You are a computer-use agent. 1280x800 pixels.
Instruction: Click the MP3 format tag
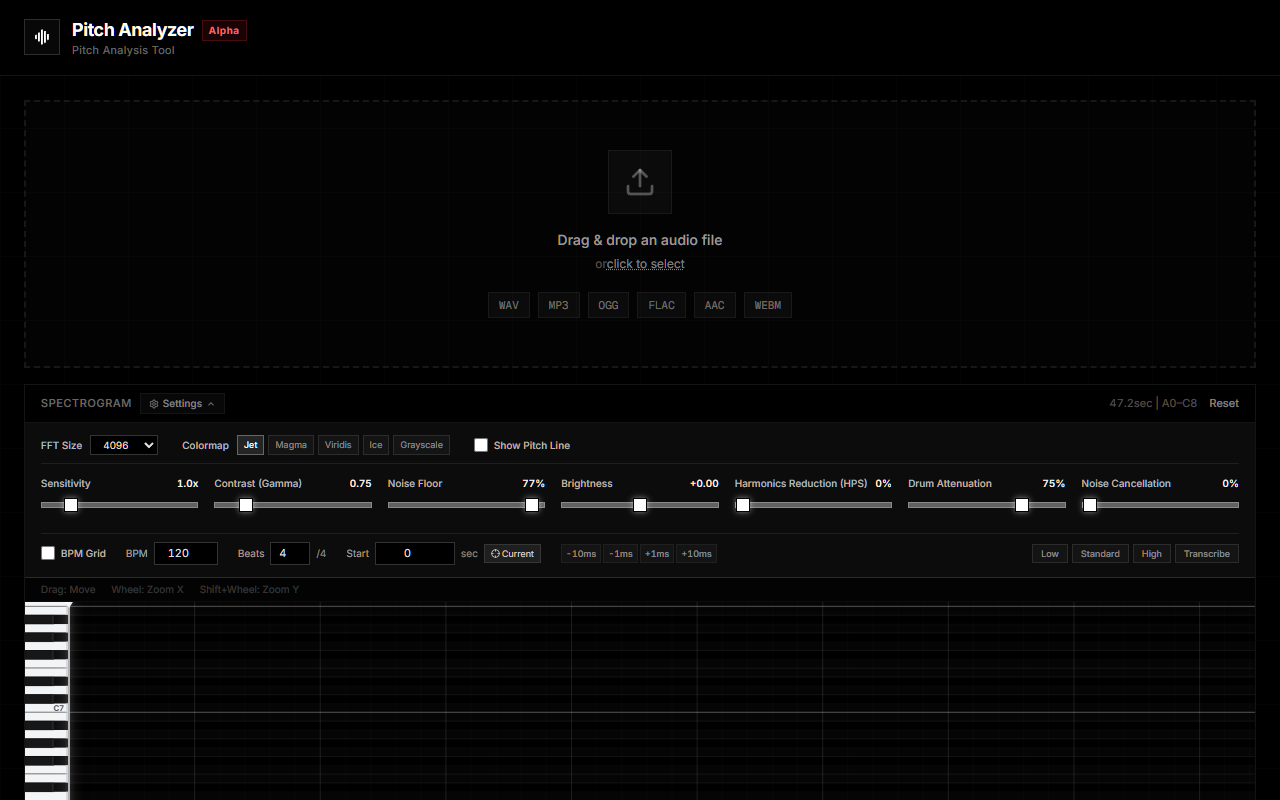[x=558, y=305]
